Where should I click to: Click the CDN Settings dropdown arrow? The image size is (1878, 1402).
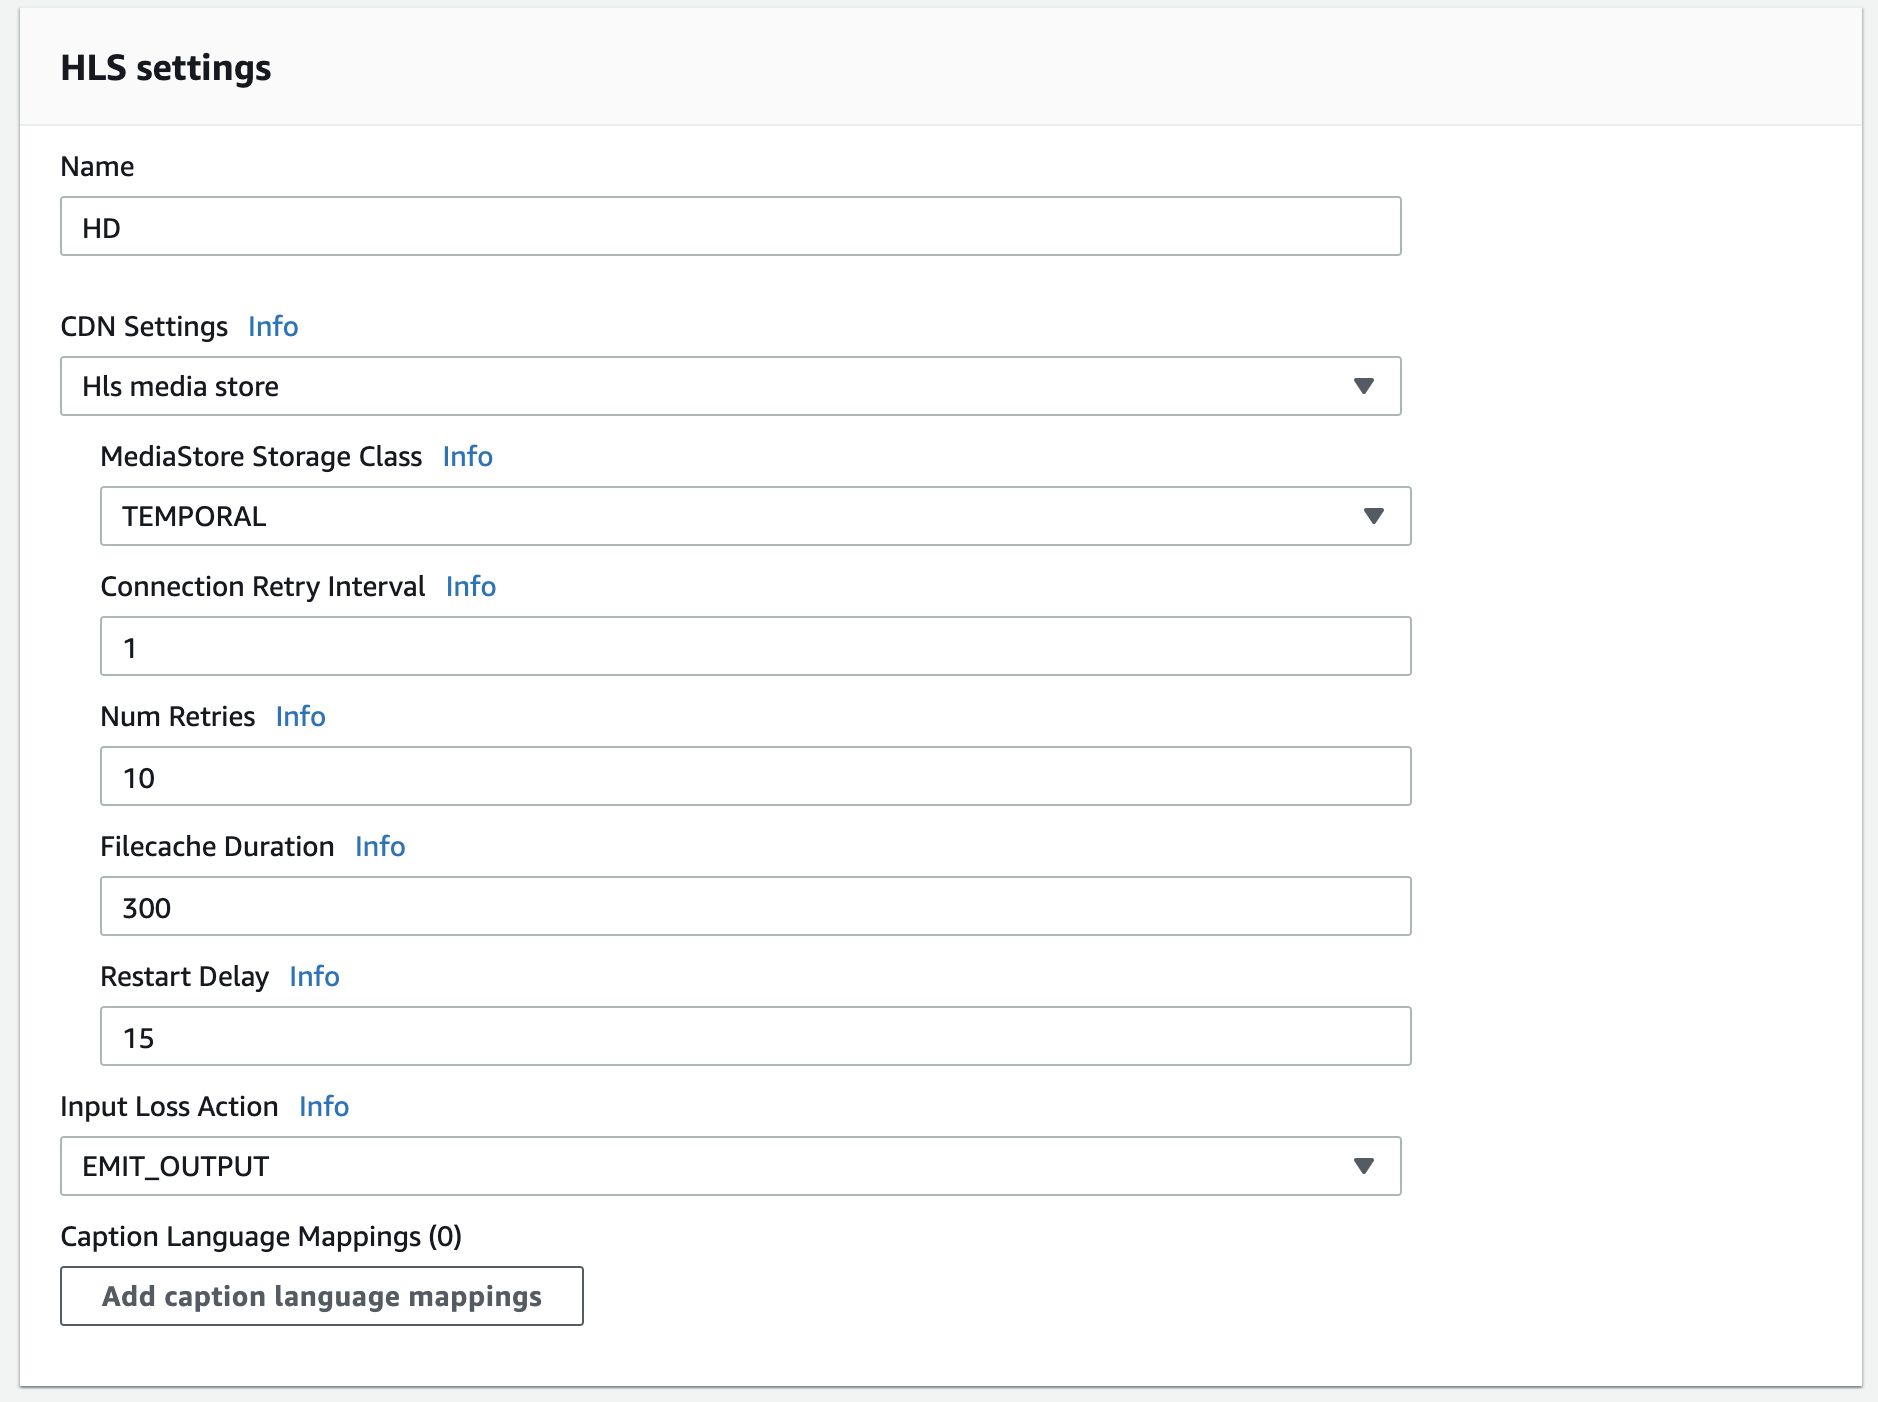(x=1363, y=387)
